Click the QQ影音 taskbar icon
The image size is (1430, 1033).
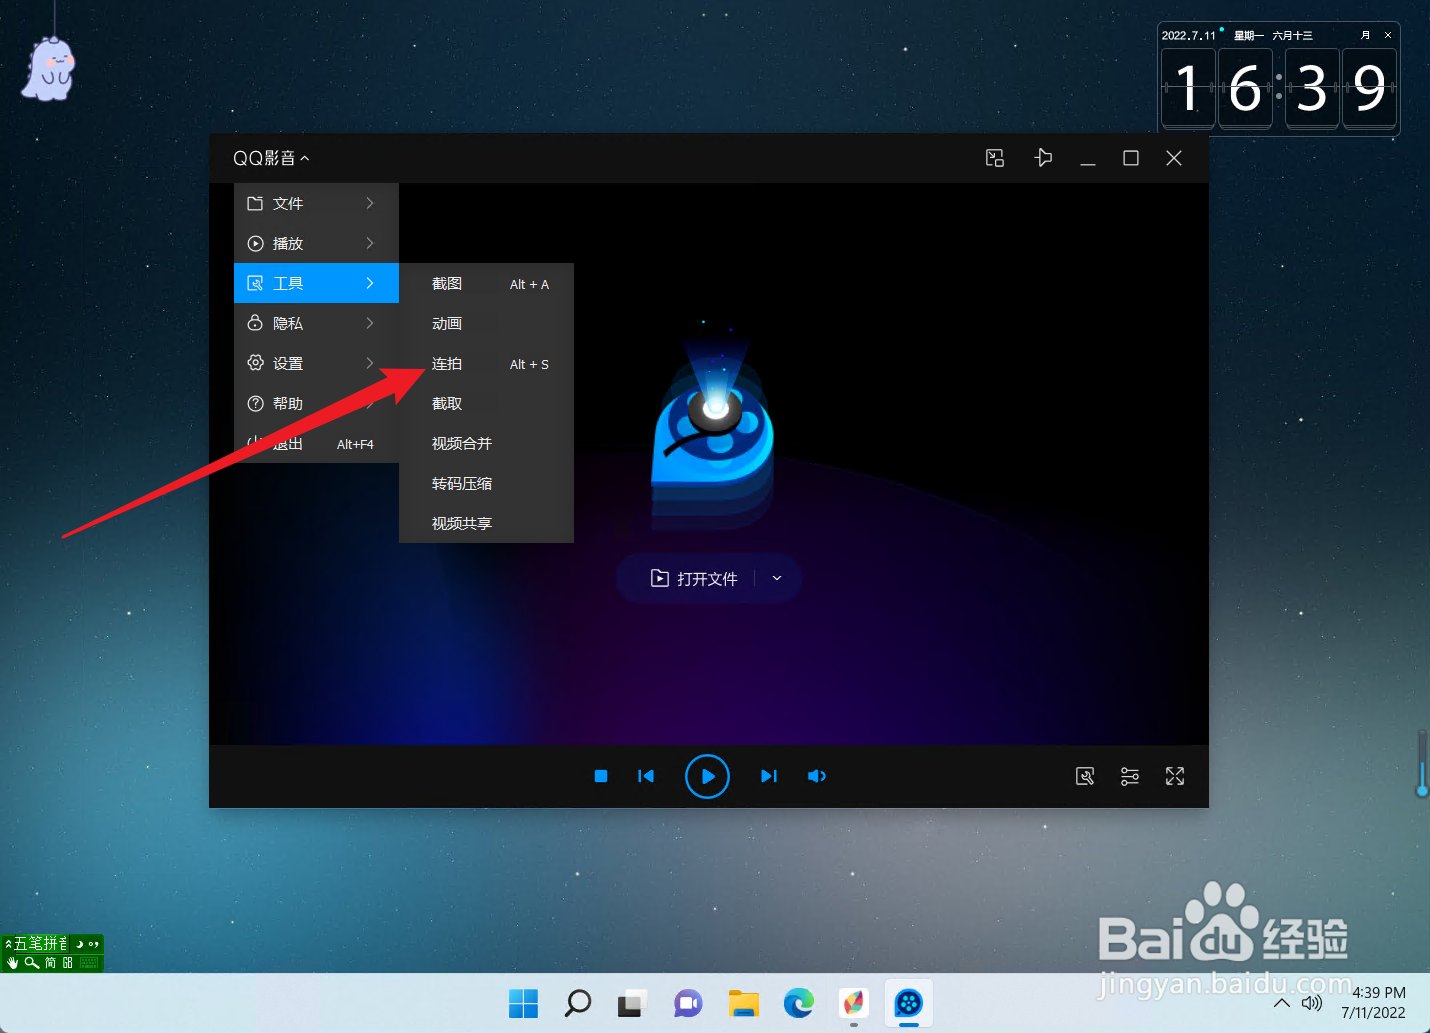tap(908, 1003)
